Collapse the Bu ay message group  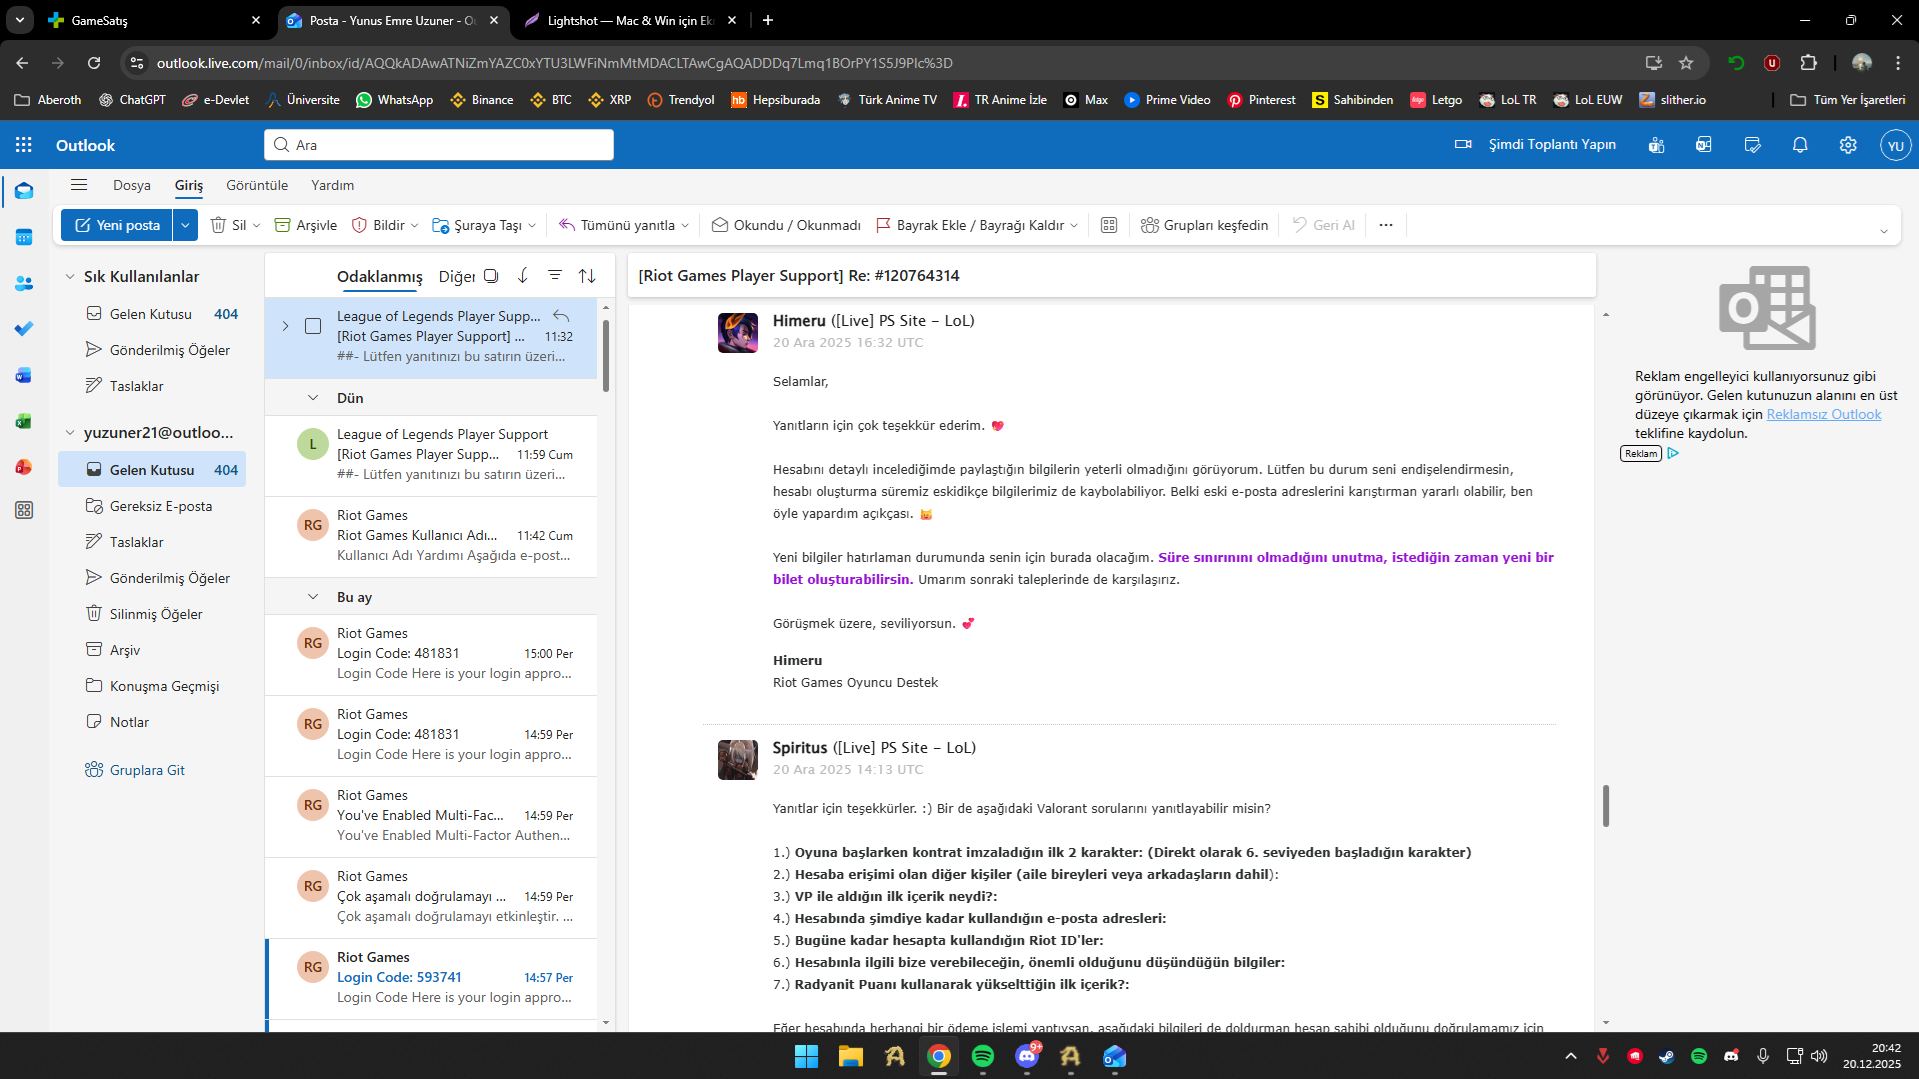click(313, 597)
